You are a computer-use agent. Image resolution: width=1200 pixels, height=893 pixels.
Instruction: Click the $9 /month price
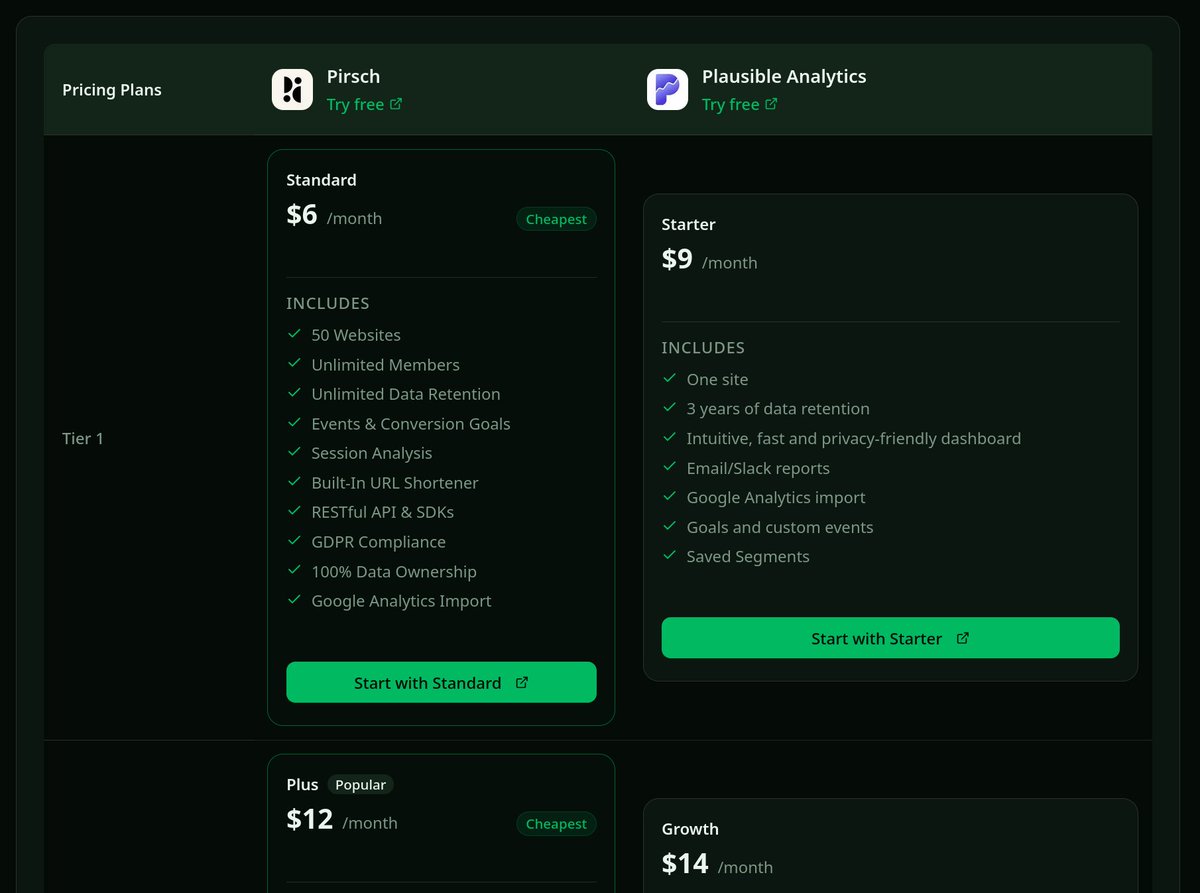pos(709,259)
